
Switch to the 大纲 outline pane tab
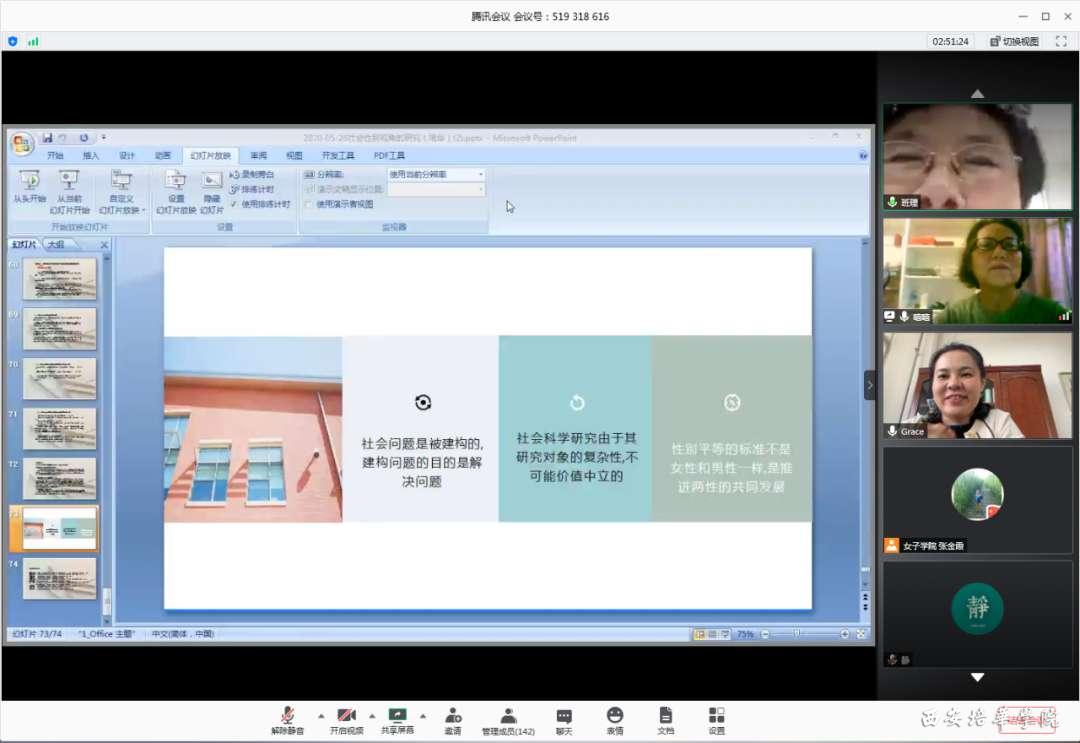pos(56,244)
